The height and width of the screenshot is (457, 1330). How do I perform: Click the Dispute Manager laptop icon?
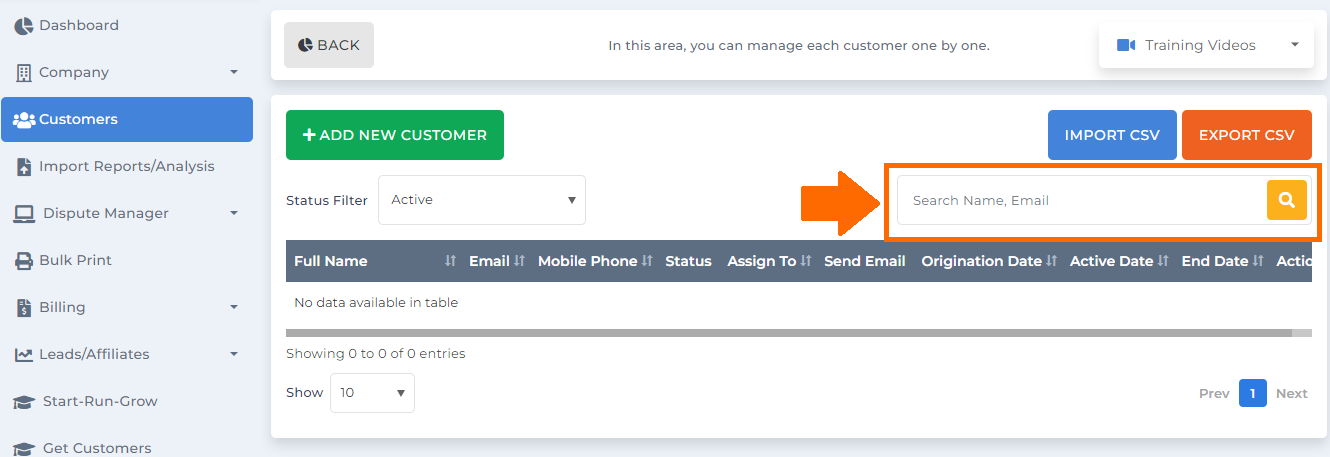click(x=25, y=214)
